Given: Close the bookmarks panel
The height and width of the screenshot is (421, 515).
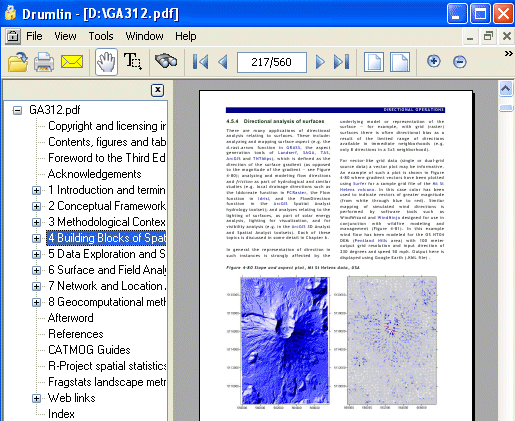Looking at the screenshot, I should pyautogui.click(x=158, y=90).
